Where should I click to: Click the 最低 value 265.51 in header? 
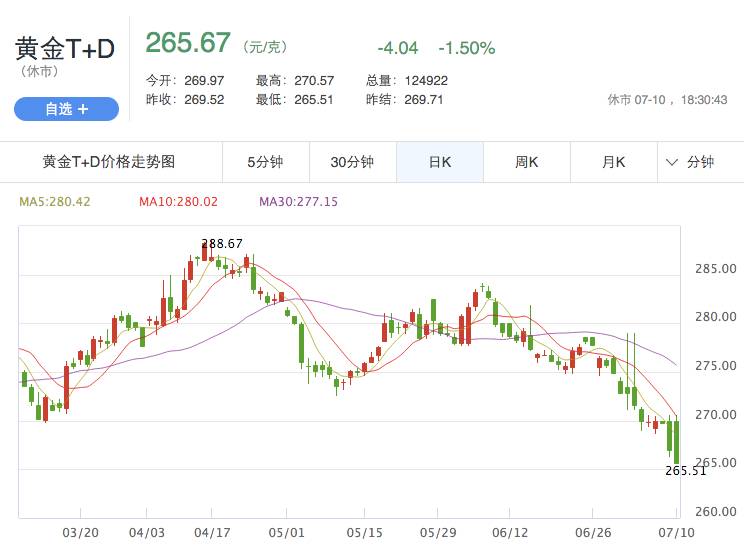pos(314,100)
